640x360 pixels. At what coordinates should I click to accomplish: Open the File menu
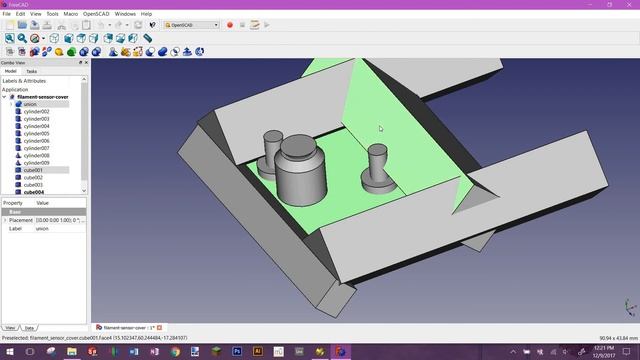7,14
